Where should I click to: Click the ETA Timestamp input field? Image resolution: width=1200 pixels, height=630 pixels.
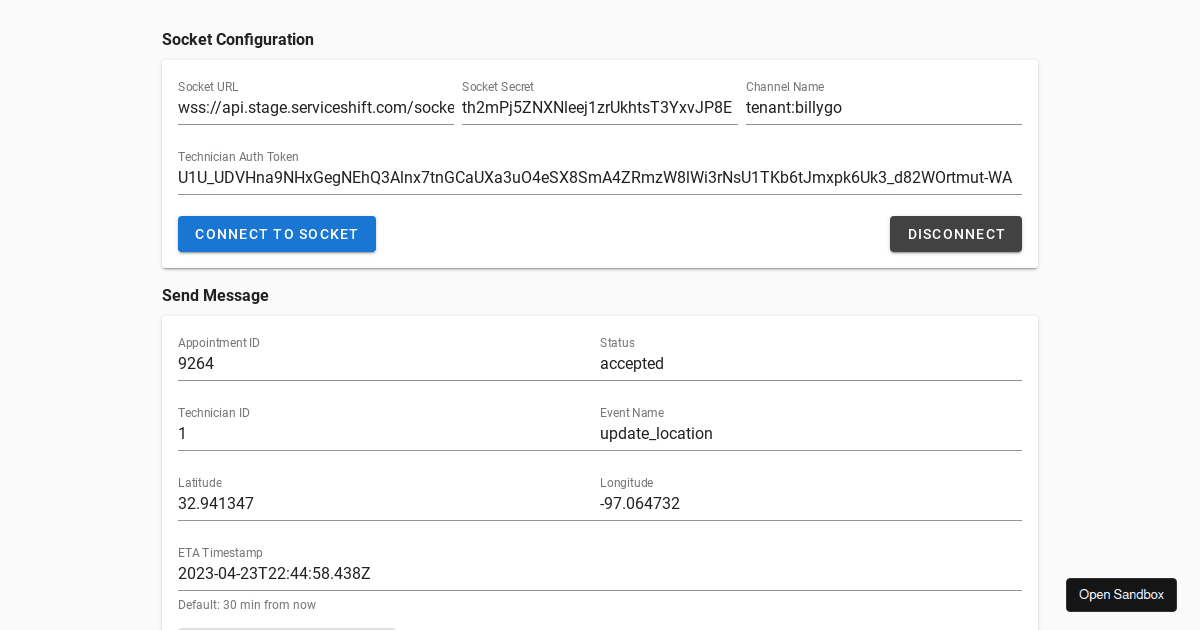click(599, 574)
